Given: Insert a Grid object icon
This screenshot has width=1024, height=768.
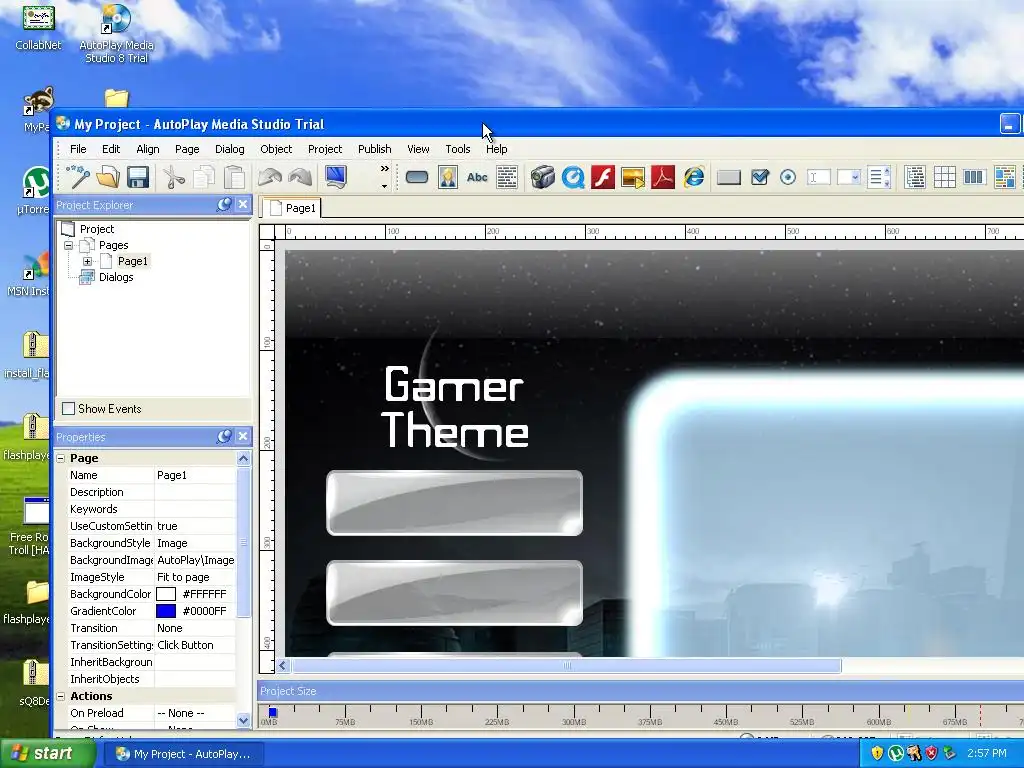Looking at the screenshot, I should click(x=944, y=177).
